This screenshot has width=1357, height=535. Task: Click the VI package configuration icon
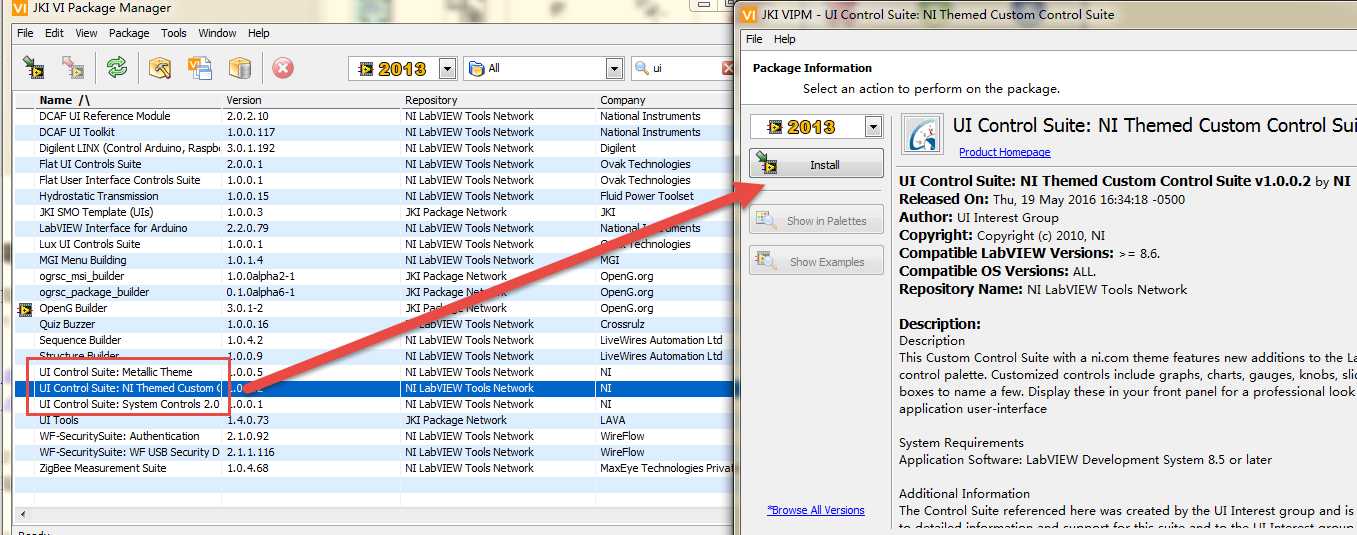200,68
